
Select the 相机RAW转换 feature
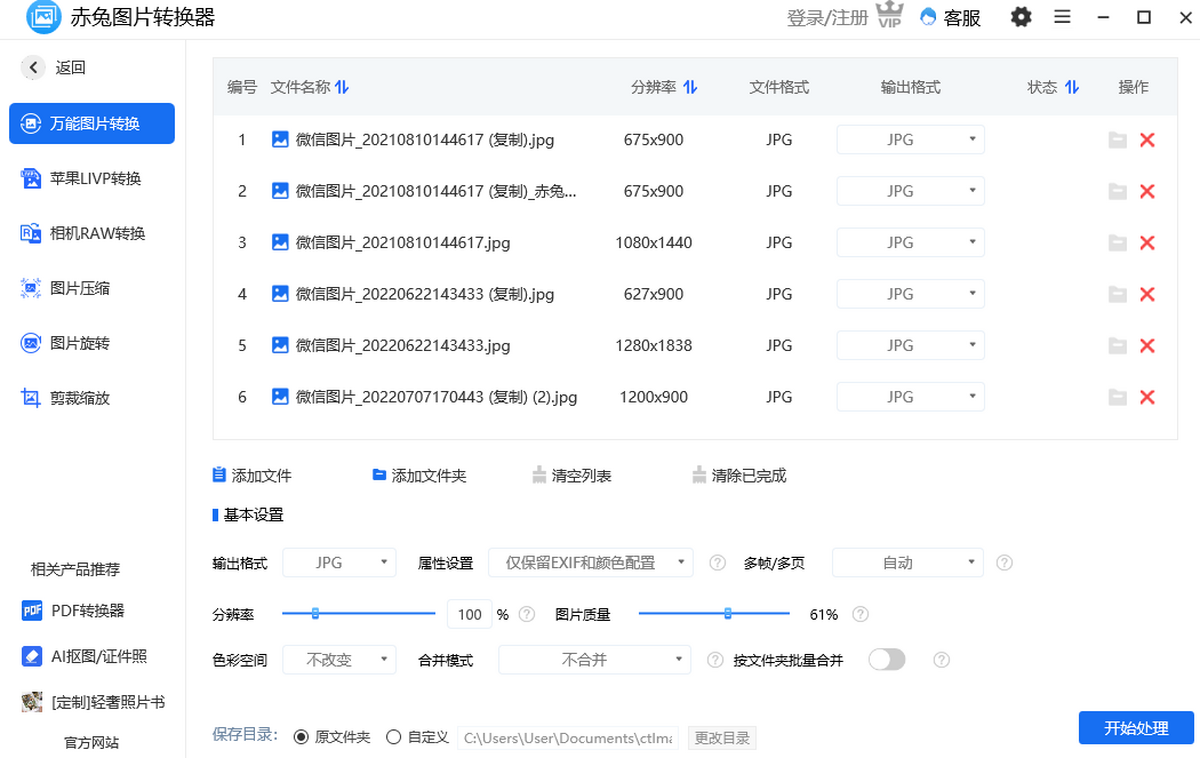[92, 233]
